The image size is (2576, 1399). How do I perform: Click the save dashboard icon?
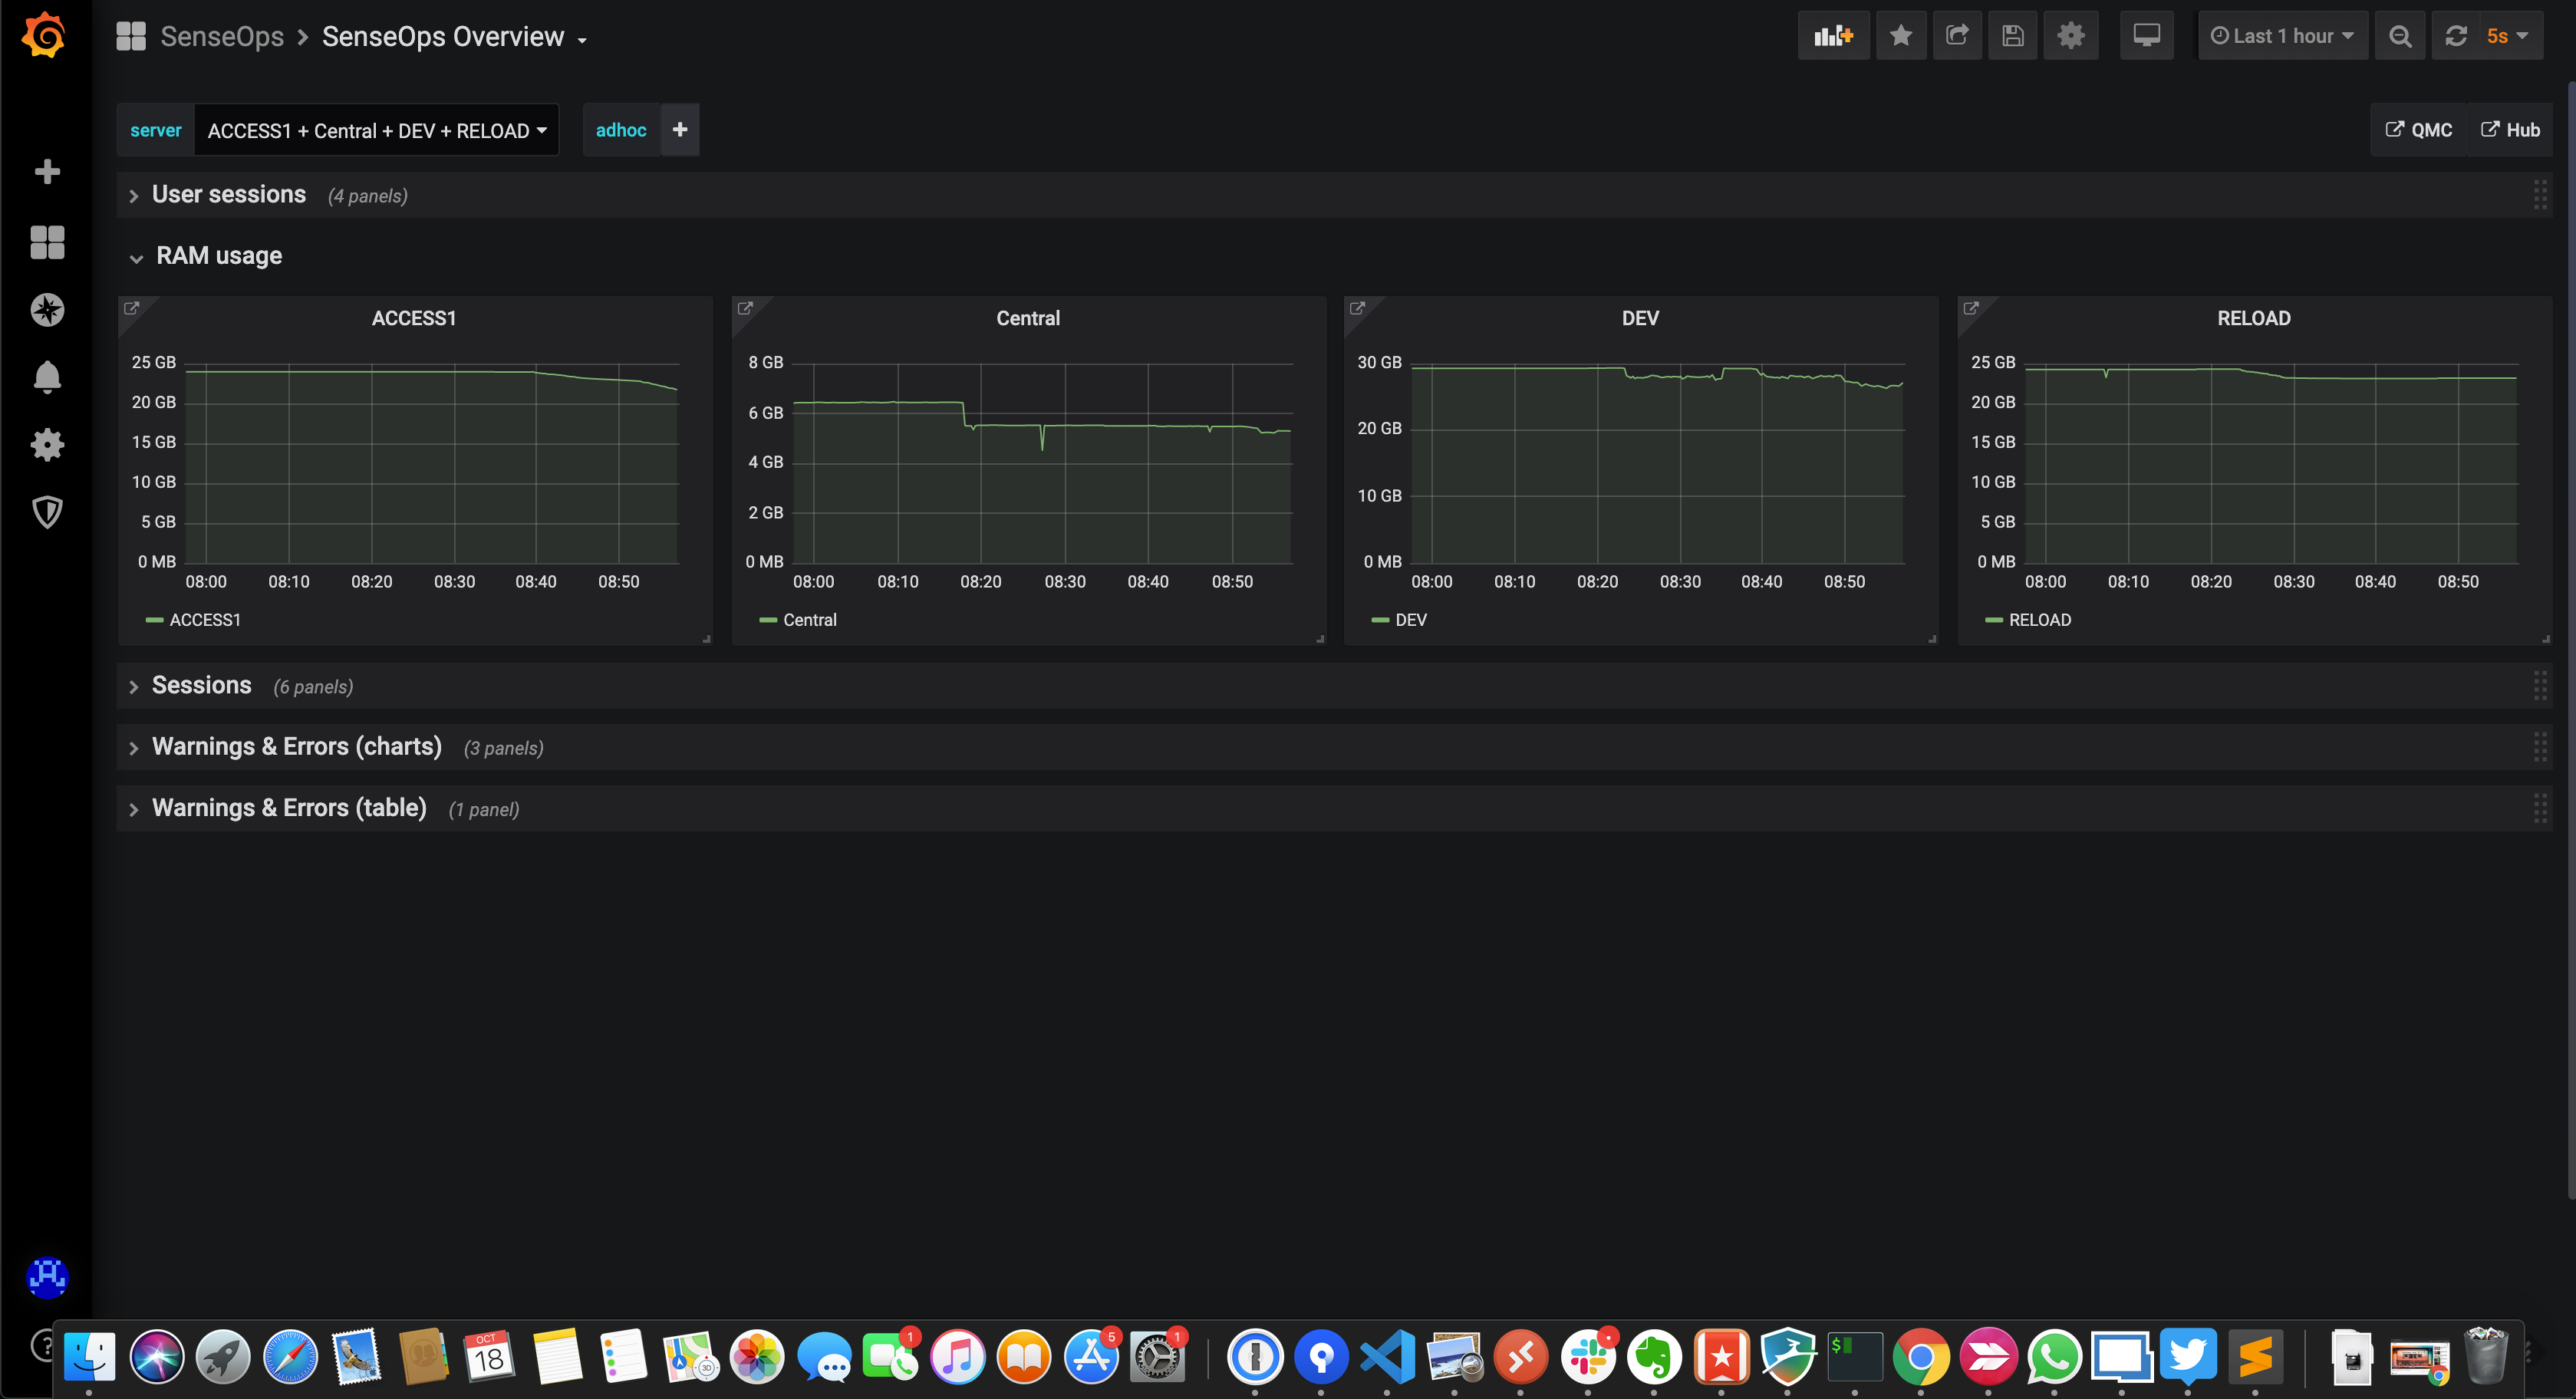[x=2013, y=36]
